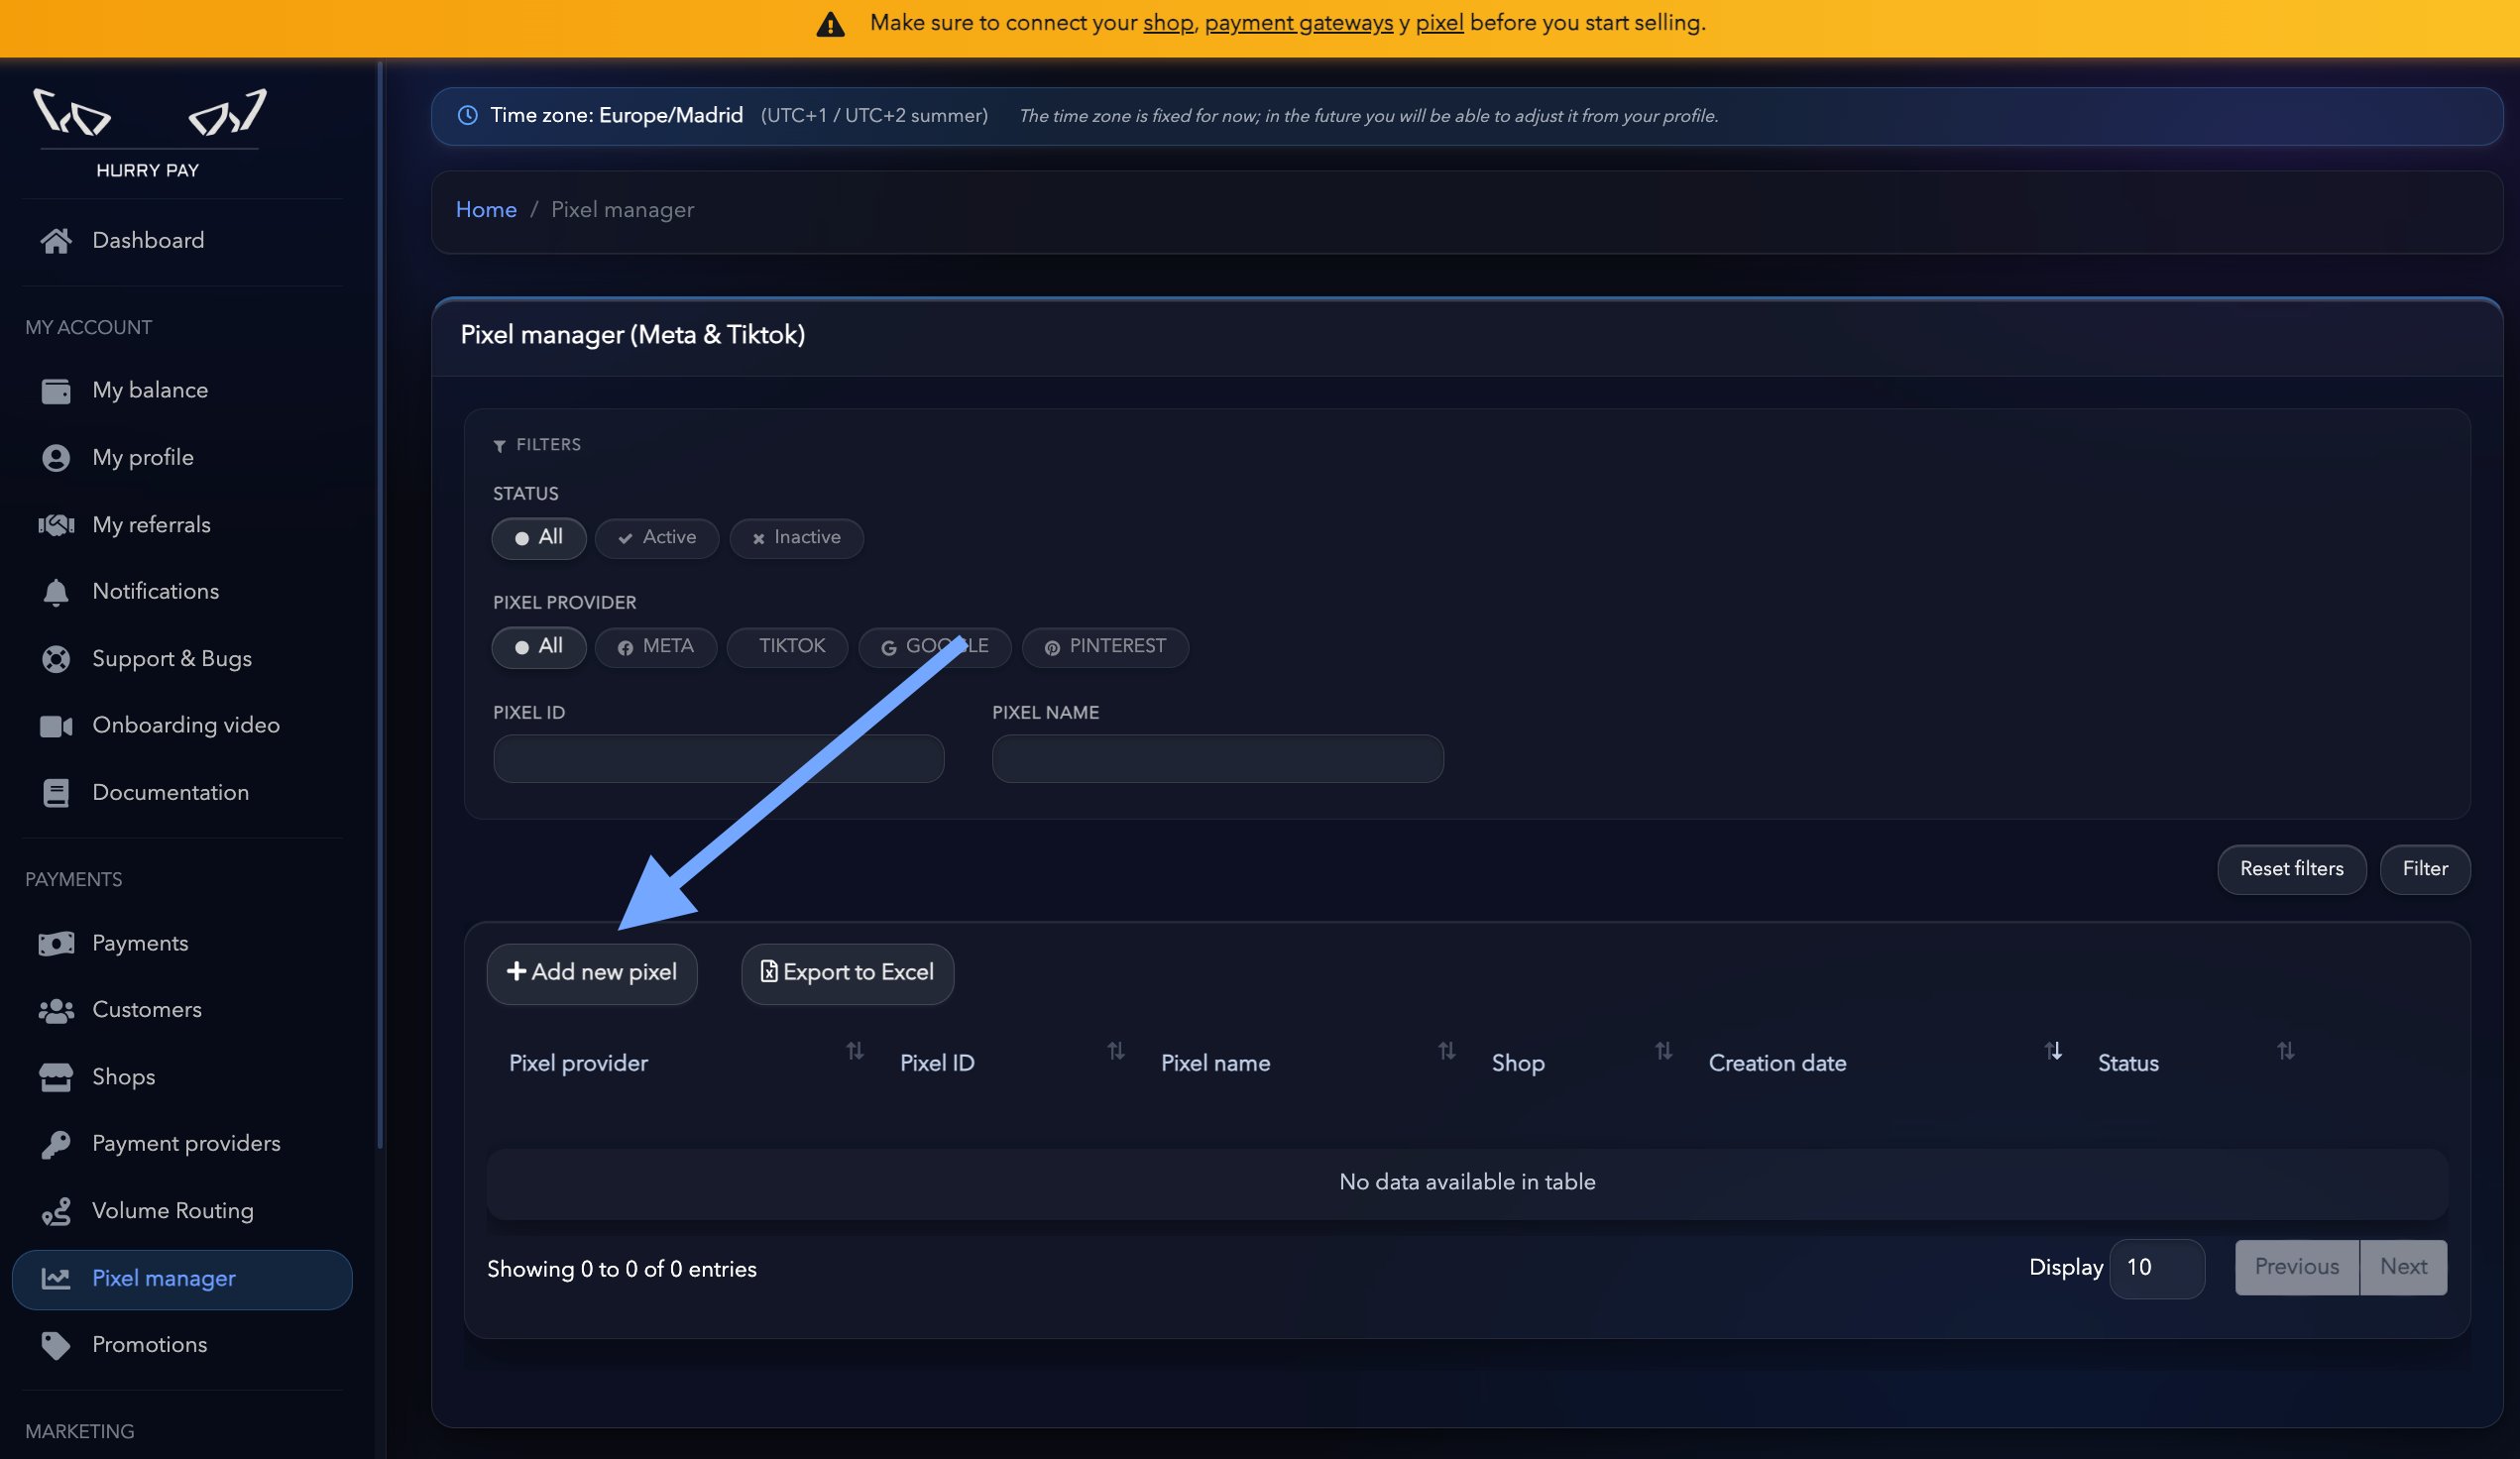Click the My balance wallet icon
2520x1459 pixels.
56,391
